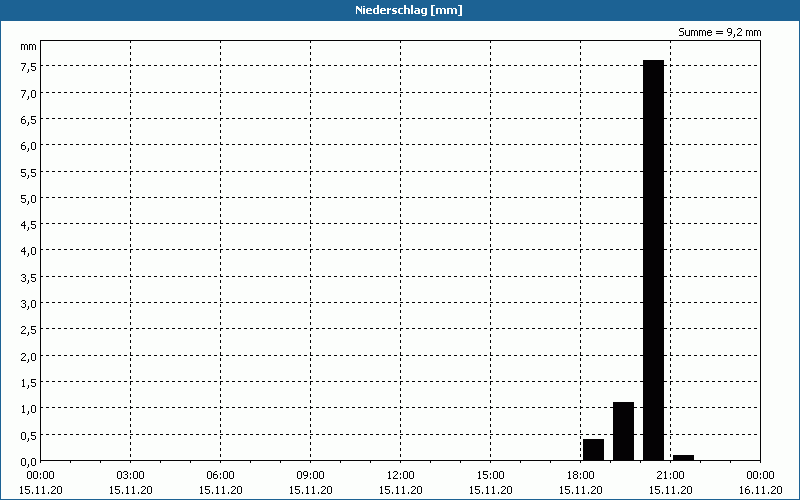Click the 15:00 time axis label
Screen dimensions: 800x500
(x=491, y=476)
